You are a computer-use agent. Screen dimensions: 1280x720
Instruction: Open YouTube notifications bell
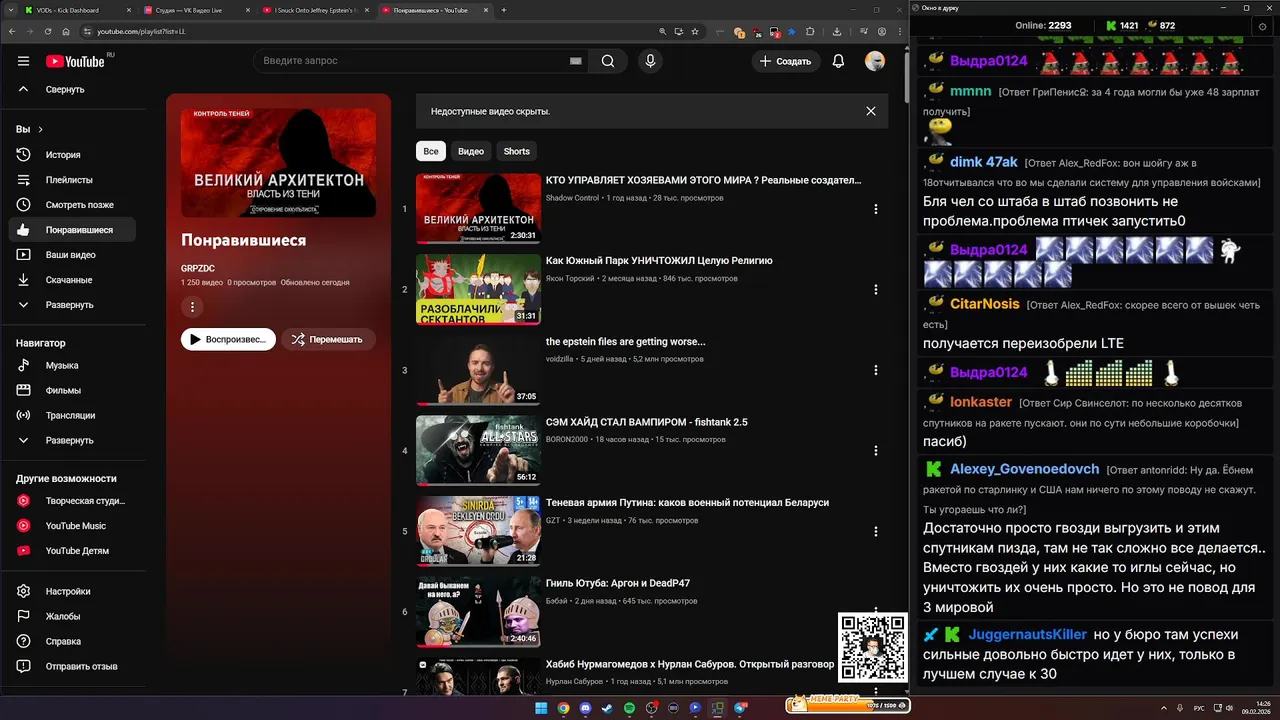[x=838, y=61]
